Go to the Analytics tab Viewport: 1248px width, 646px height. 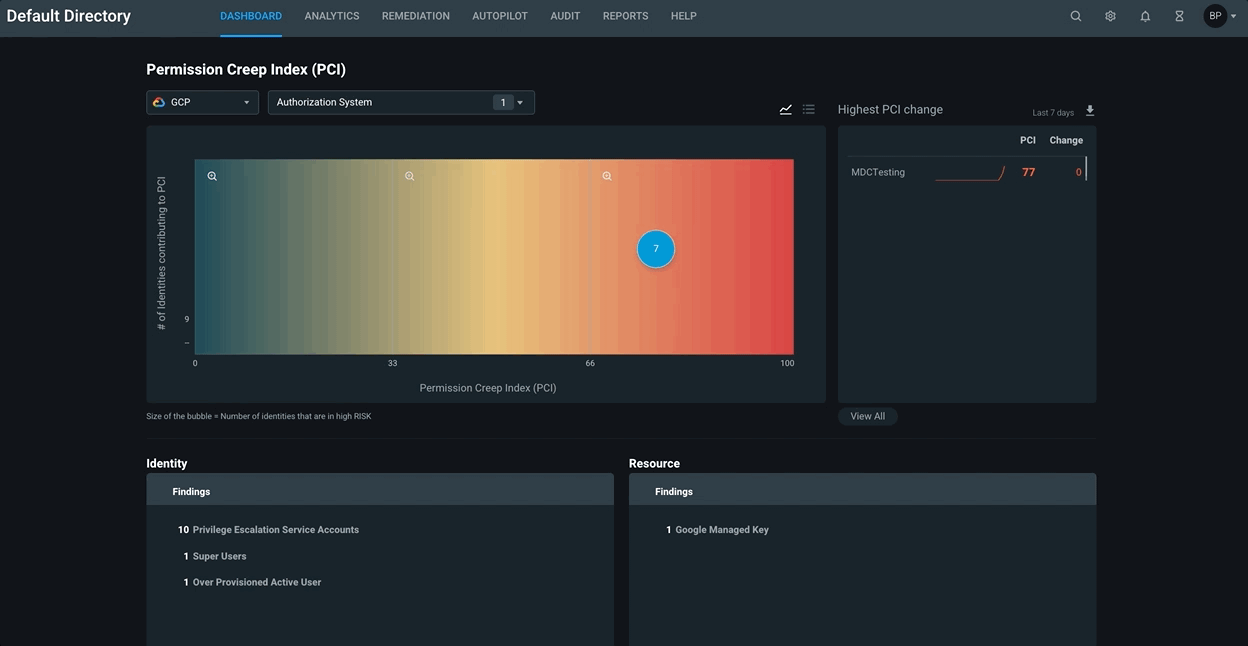click(332, 16)
